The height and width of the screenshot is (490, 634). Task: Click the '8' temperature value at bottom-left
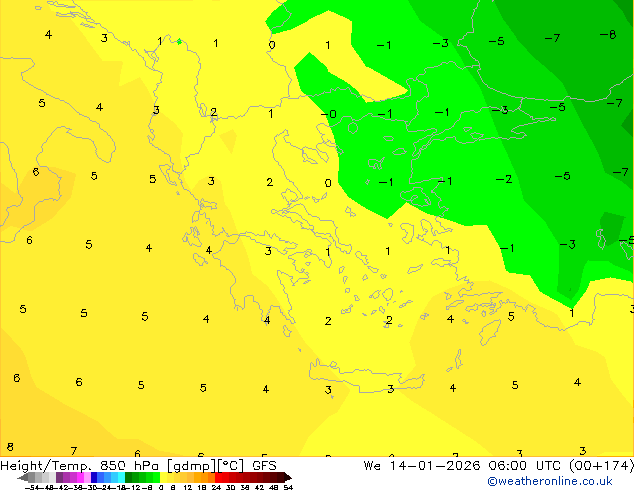[10, 447]
